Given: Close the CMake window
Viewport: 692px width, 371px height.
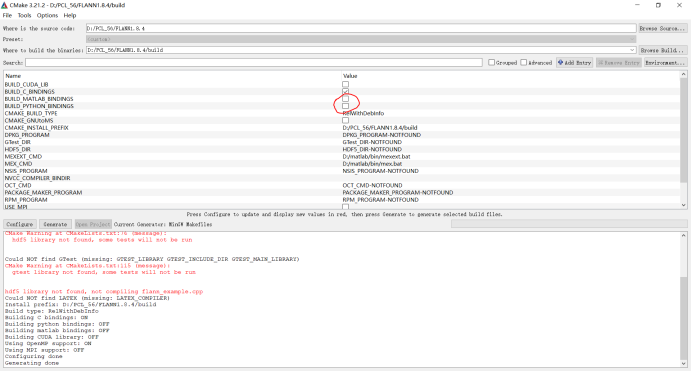Looking at the screenshot, I should tap(680, 5).
